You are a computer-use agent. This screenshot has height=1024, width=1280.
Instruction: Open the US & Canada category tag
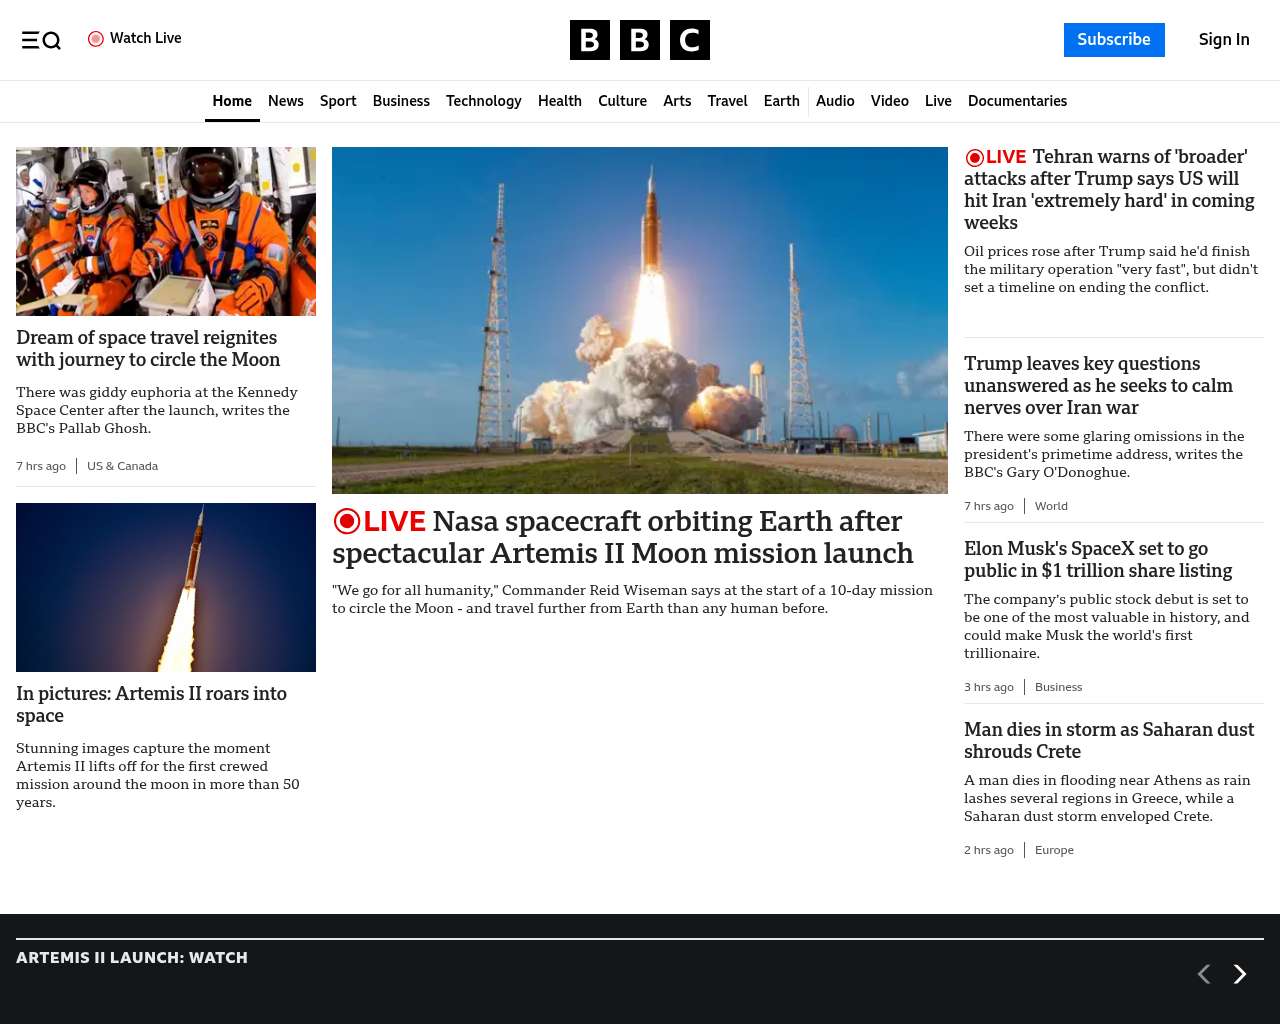coord(122,466)
